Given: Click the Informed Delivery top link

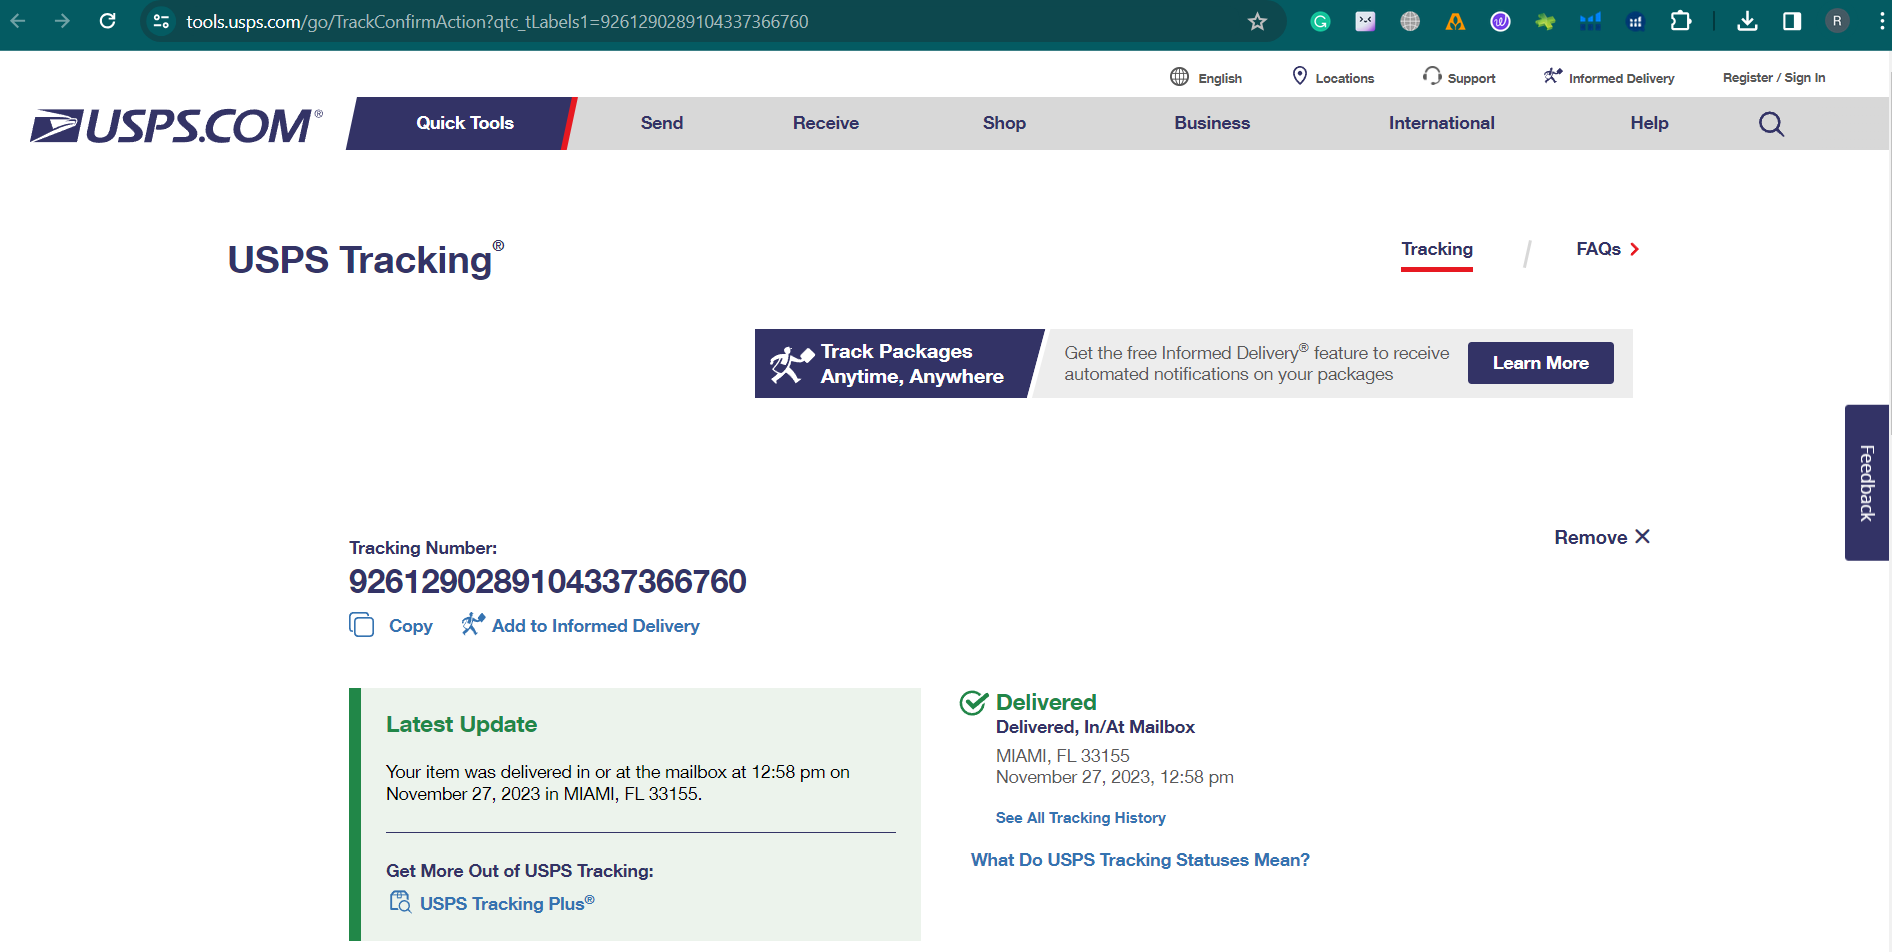Looking at the screenshot, I should [x=1621, y=78].
